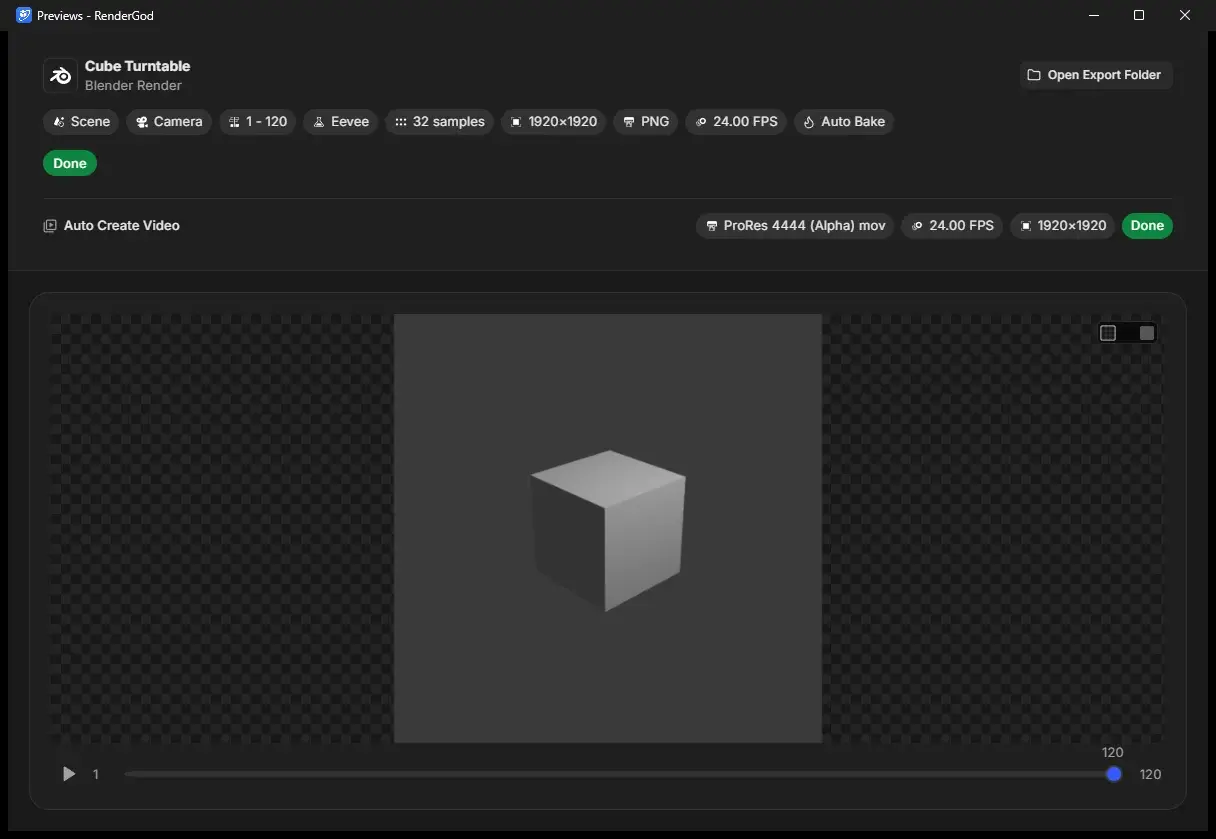Image resolution: width=1216 pixels, height=839 pixels.
Task: Minimize the RenderGod window
Action: coord(1093,15)
